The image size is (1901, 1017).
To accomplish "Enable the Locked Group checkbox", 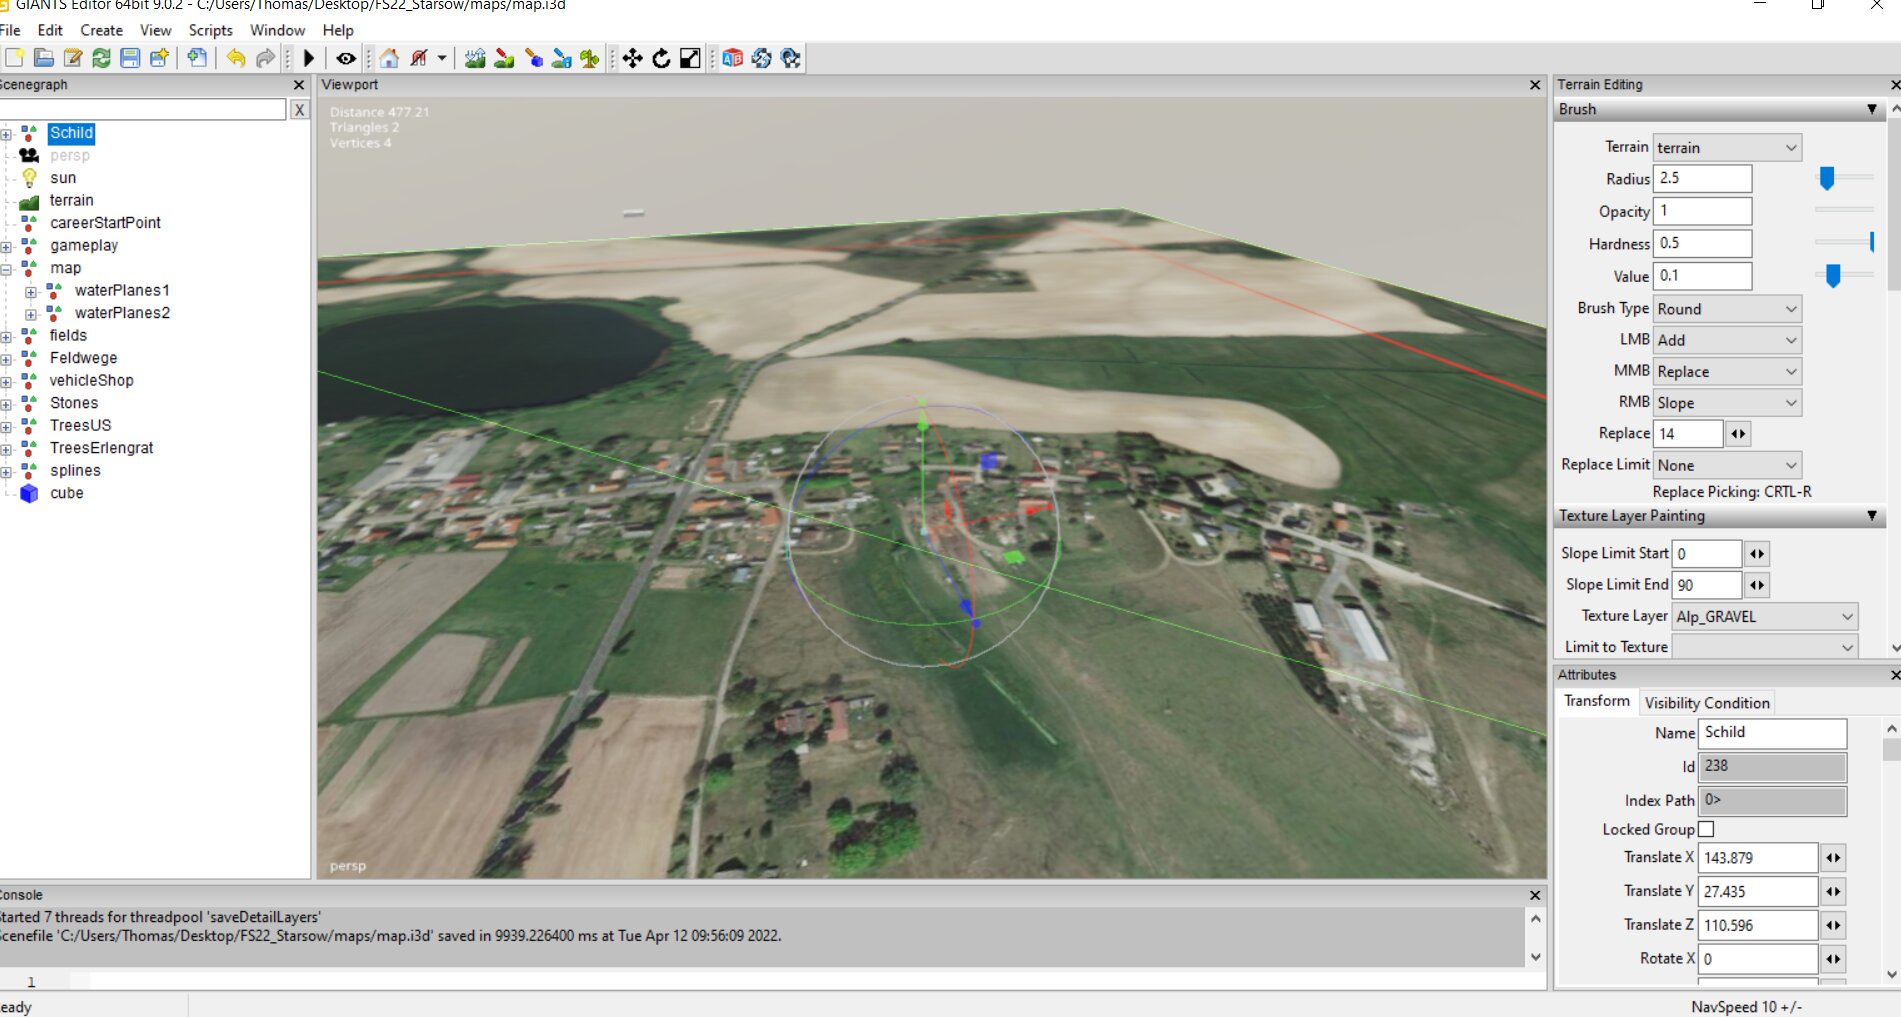I will pyautogui.click(x=1706, y=829).
